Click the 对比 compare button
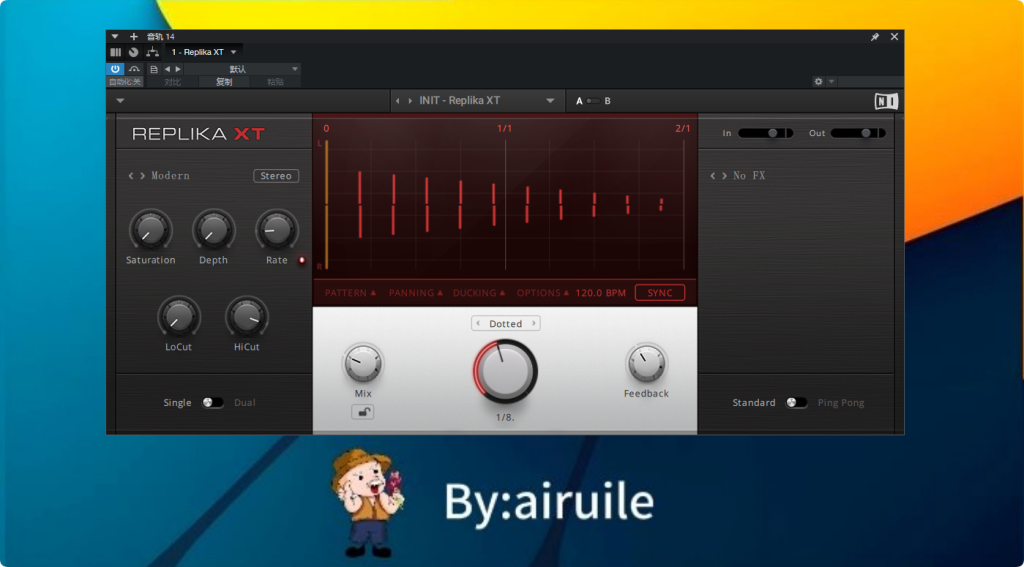 pos(172,82)
